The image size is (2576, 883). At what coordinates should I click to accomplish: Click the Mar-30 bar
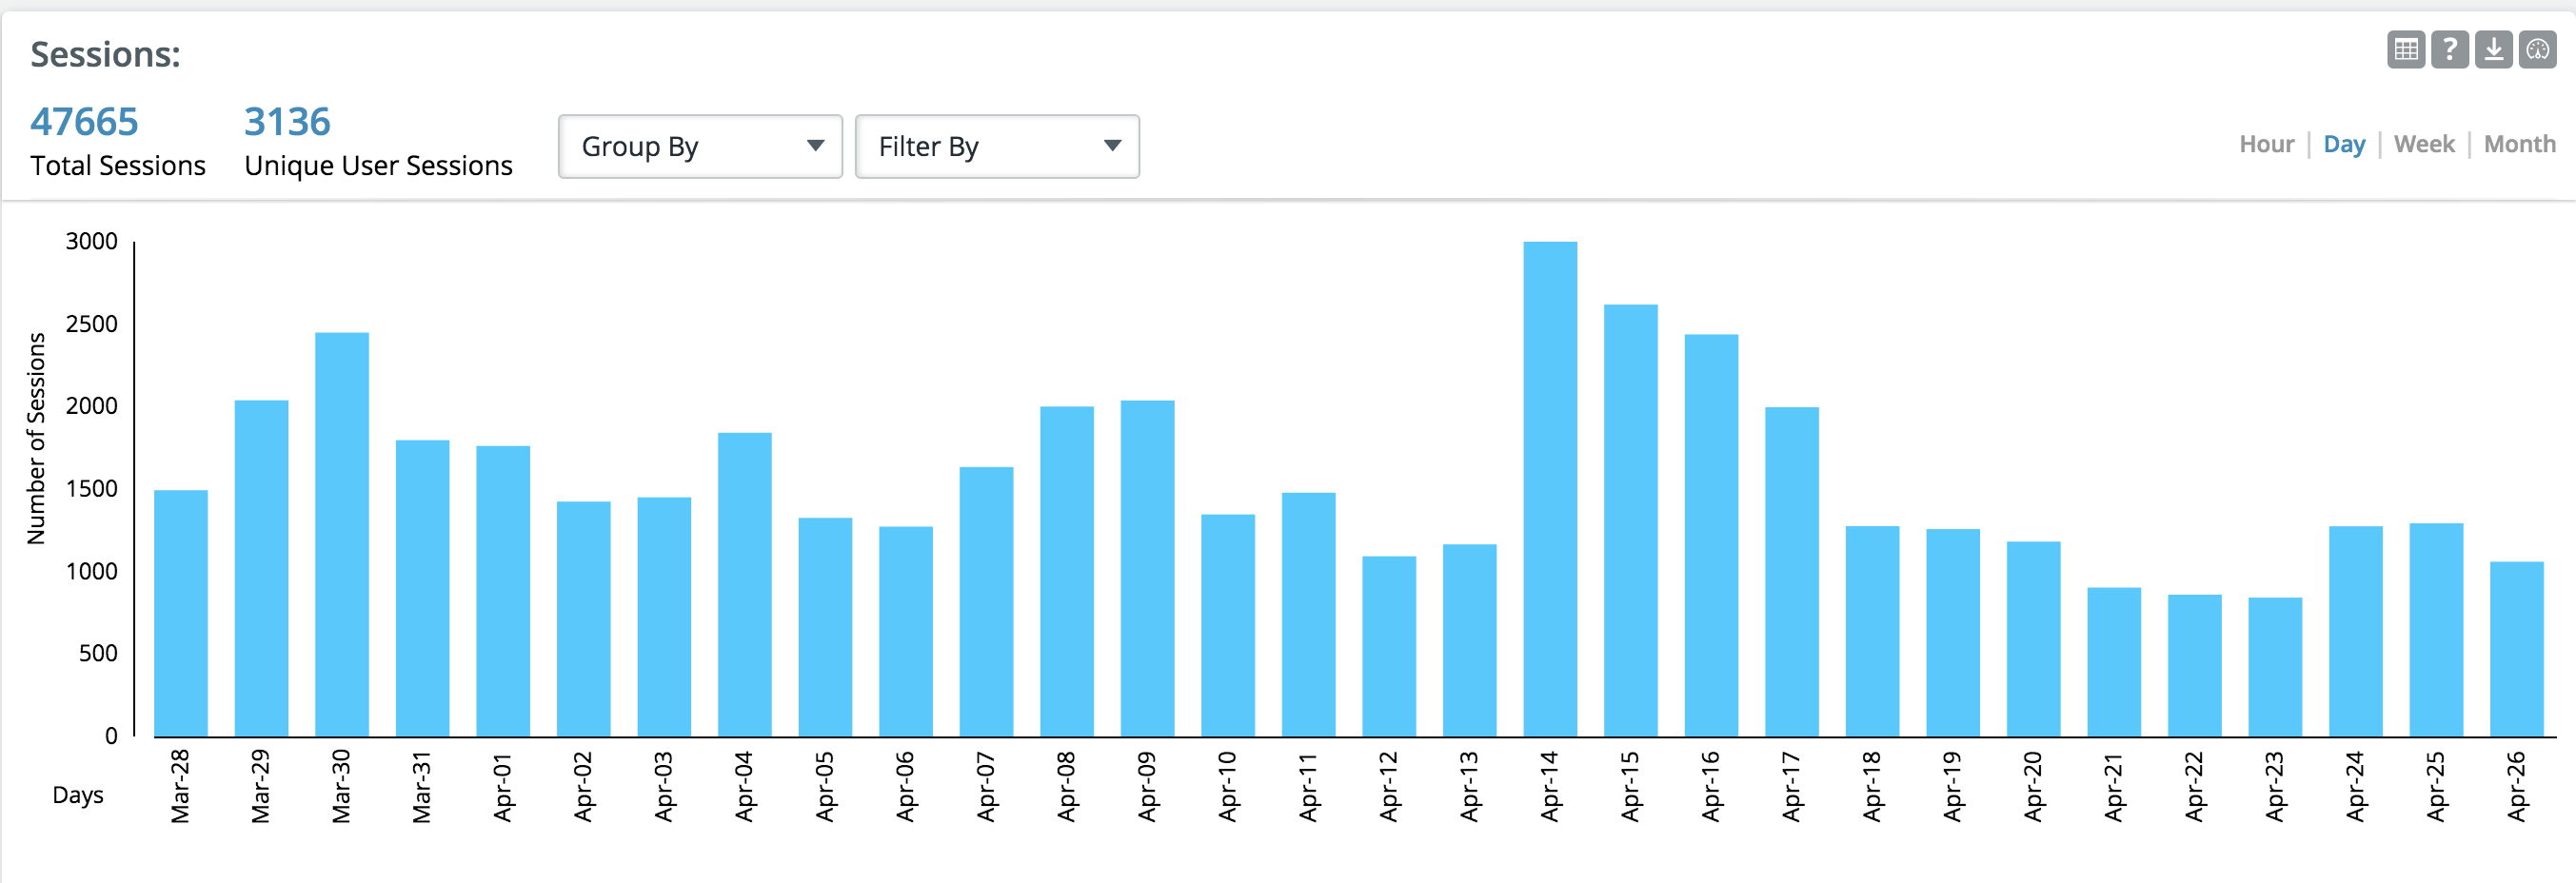[342, 535]
